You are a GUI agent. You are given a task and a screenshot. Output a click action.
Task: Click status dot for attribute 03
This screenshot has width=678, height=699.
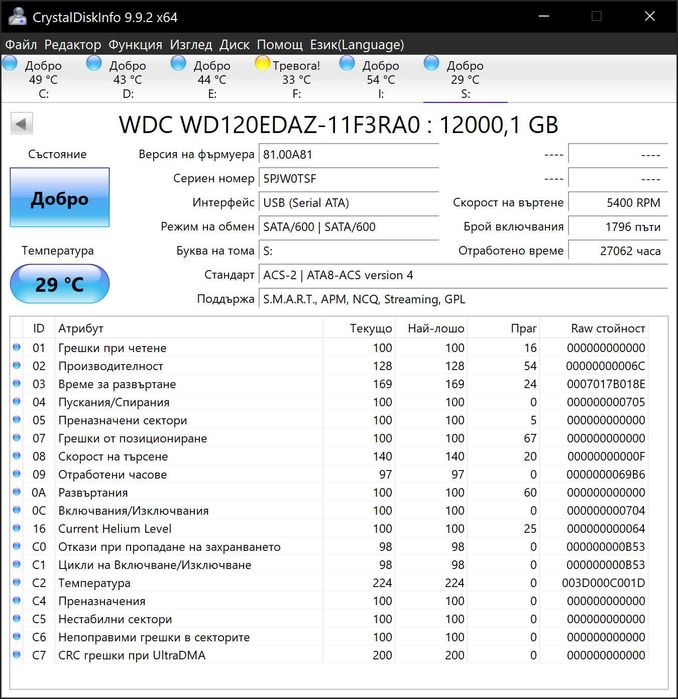coord(16,383)
